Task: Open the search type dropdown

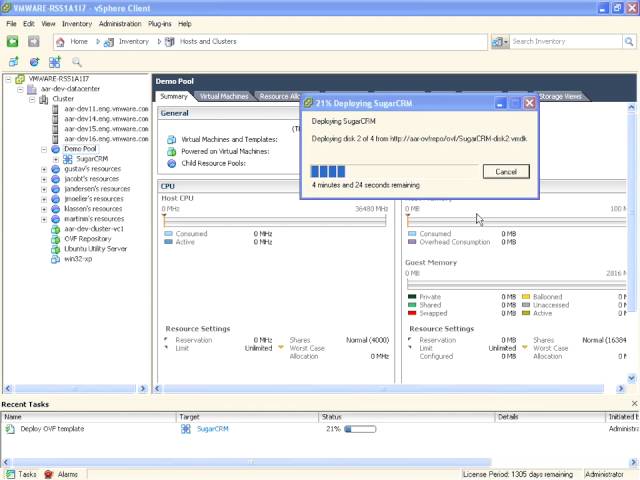Action: (500, 41)
